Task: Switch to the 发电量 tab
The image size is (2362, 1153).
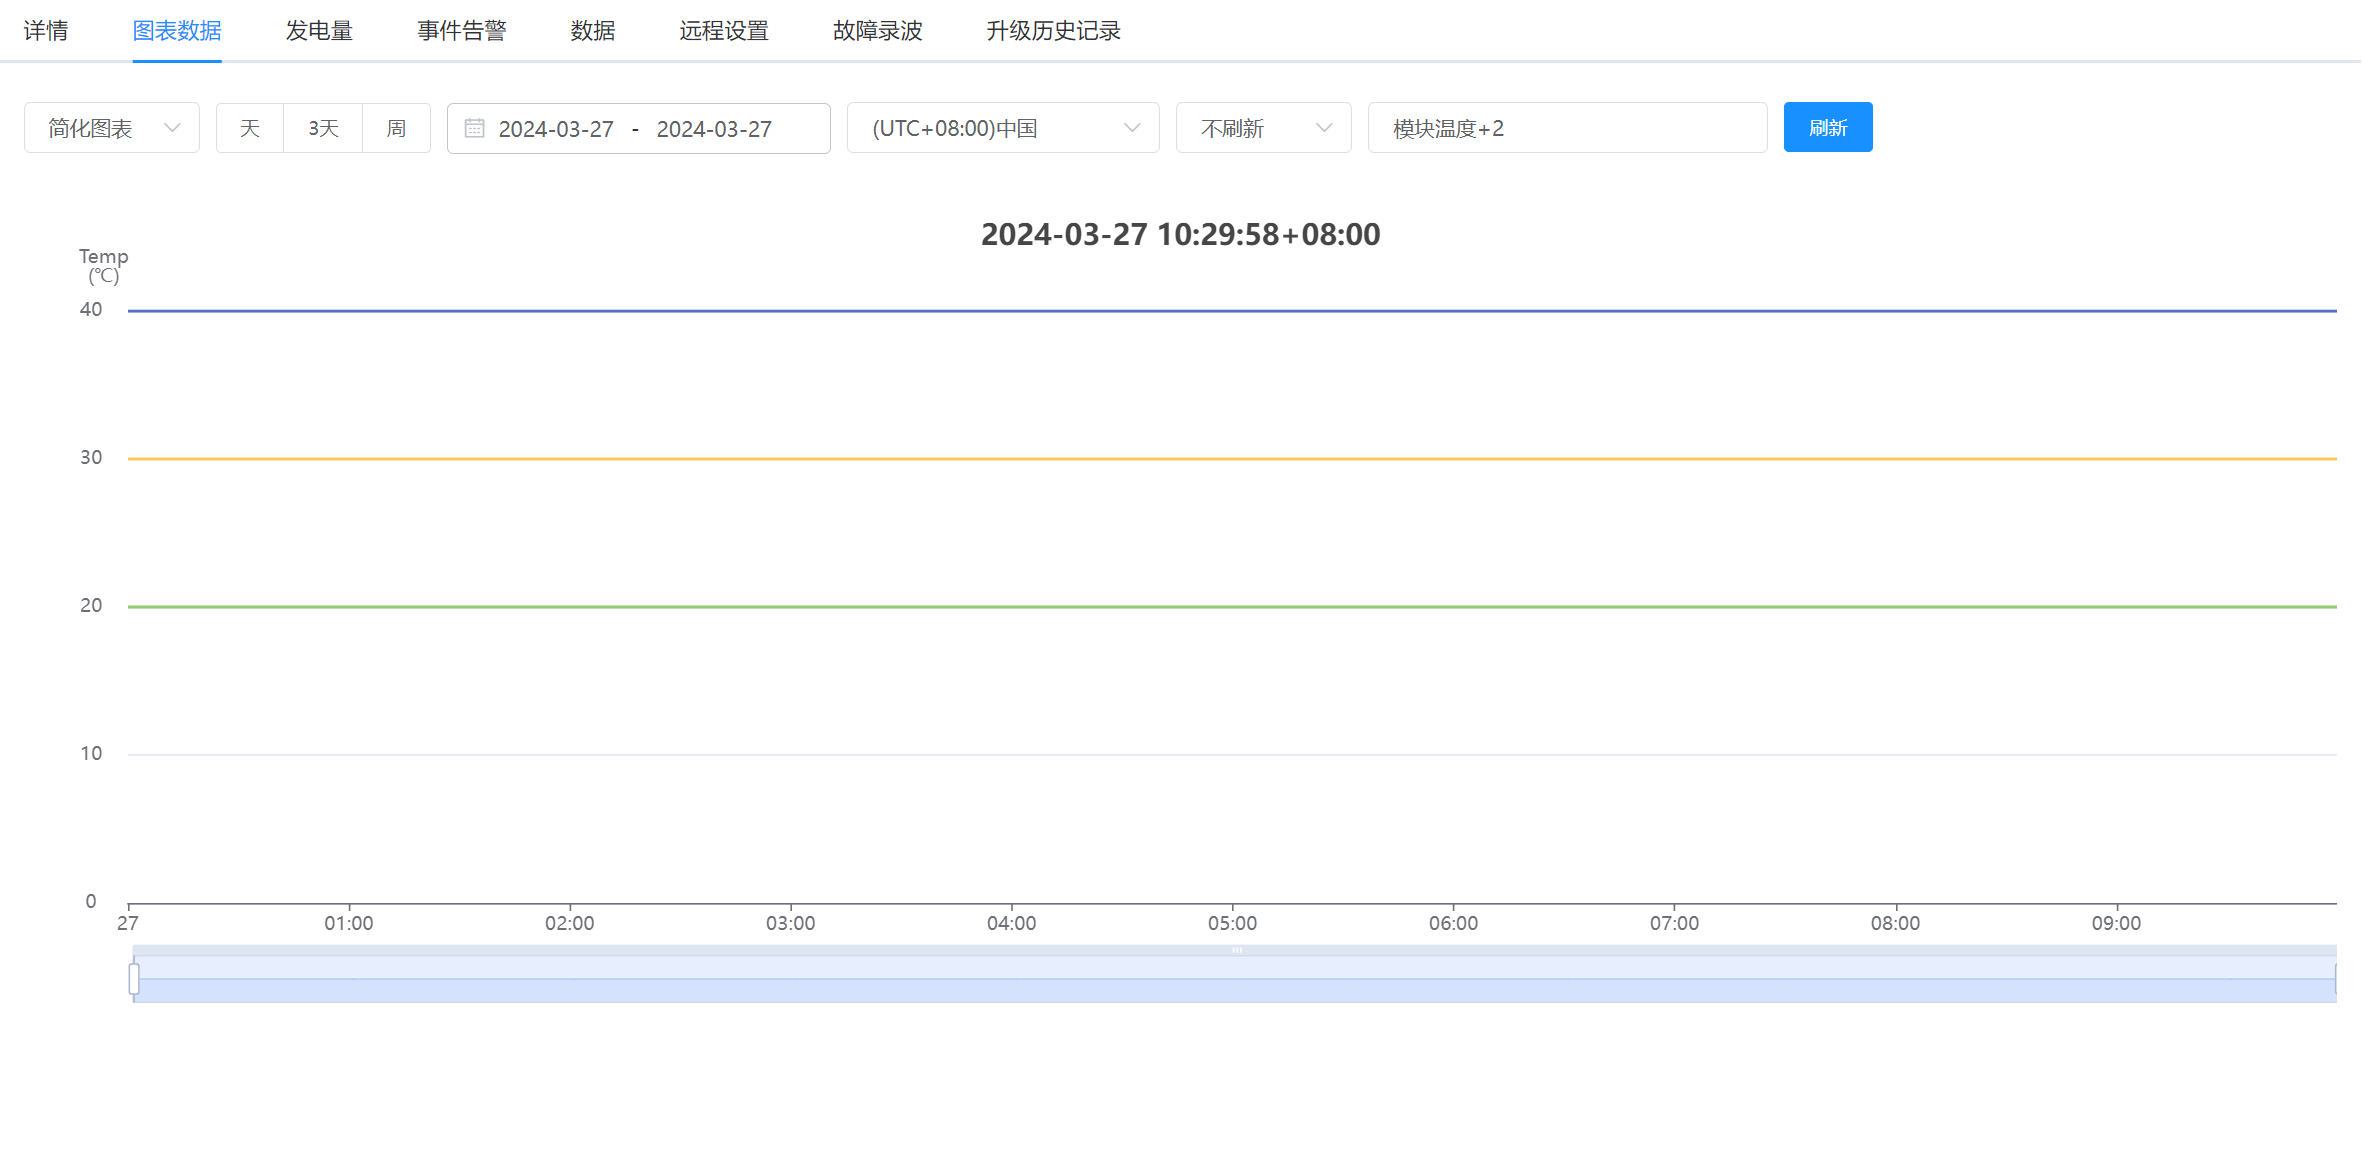Action: pos(319,31)
